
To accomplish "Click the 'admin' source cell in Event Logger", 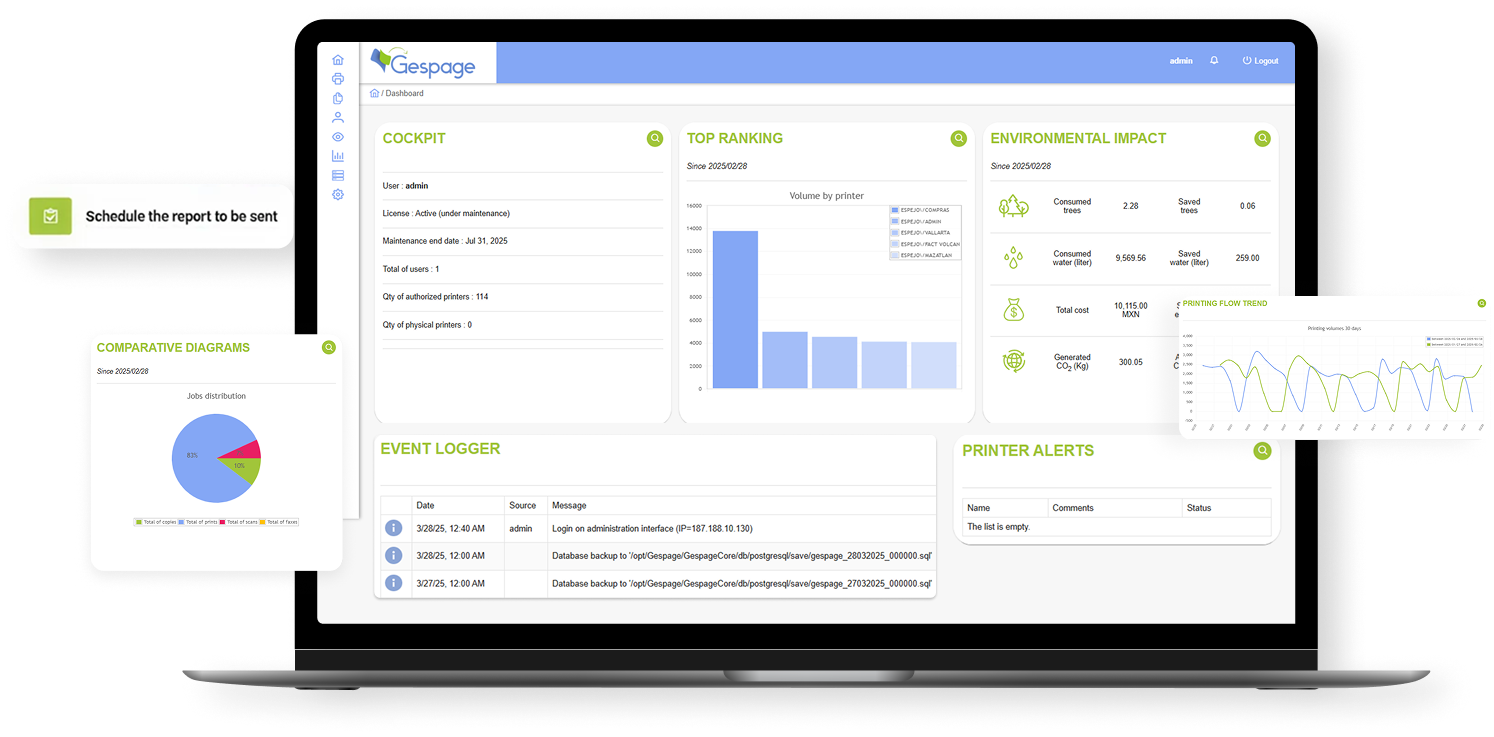I will click(x=520, y=528).
